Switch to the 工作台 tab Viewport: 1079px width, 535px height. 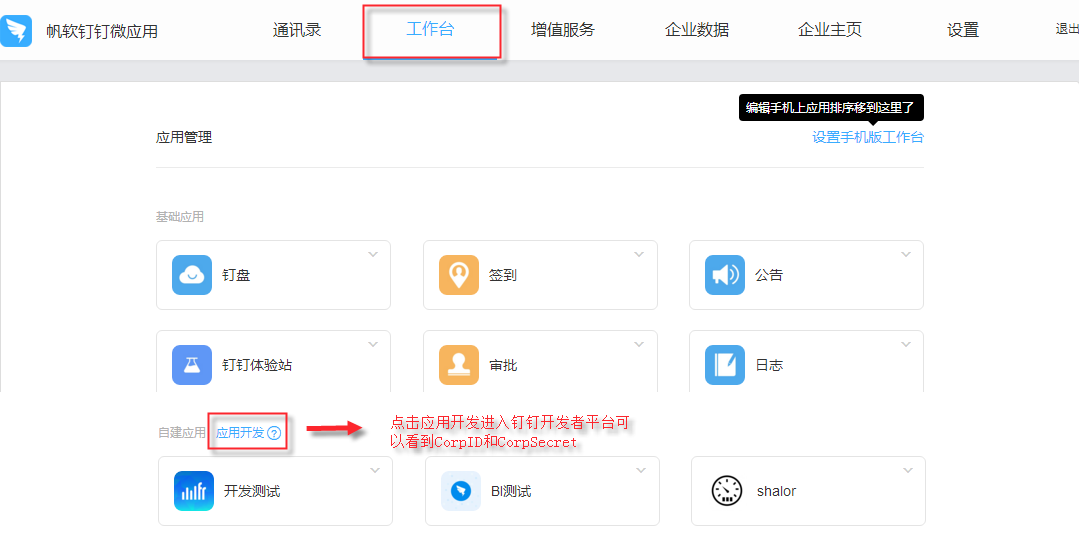point(430,30)
